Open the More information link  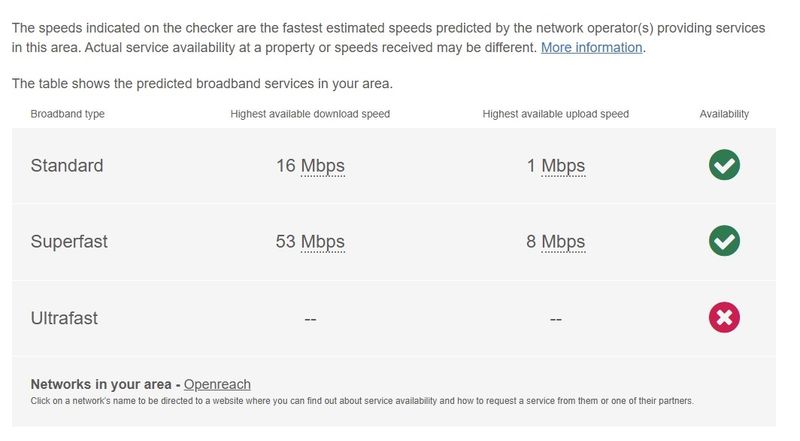click(x=591, y=47)
